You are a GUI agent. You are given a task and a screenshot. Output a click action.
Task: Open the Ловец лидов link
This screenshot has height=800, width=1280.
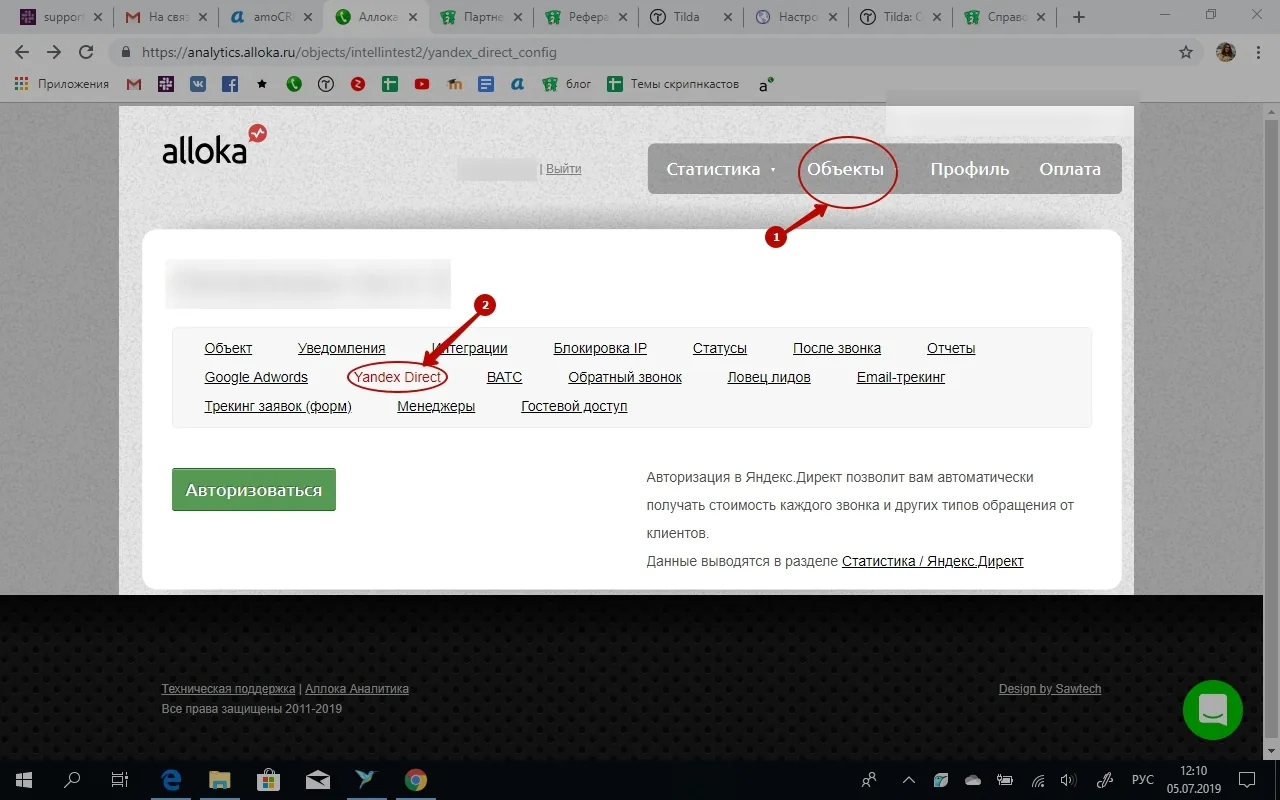(769, 377)
